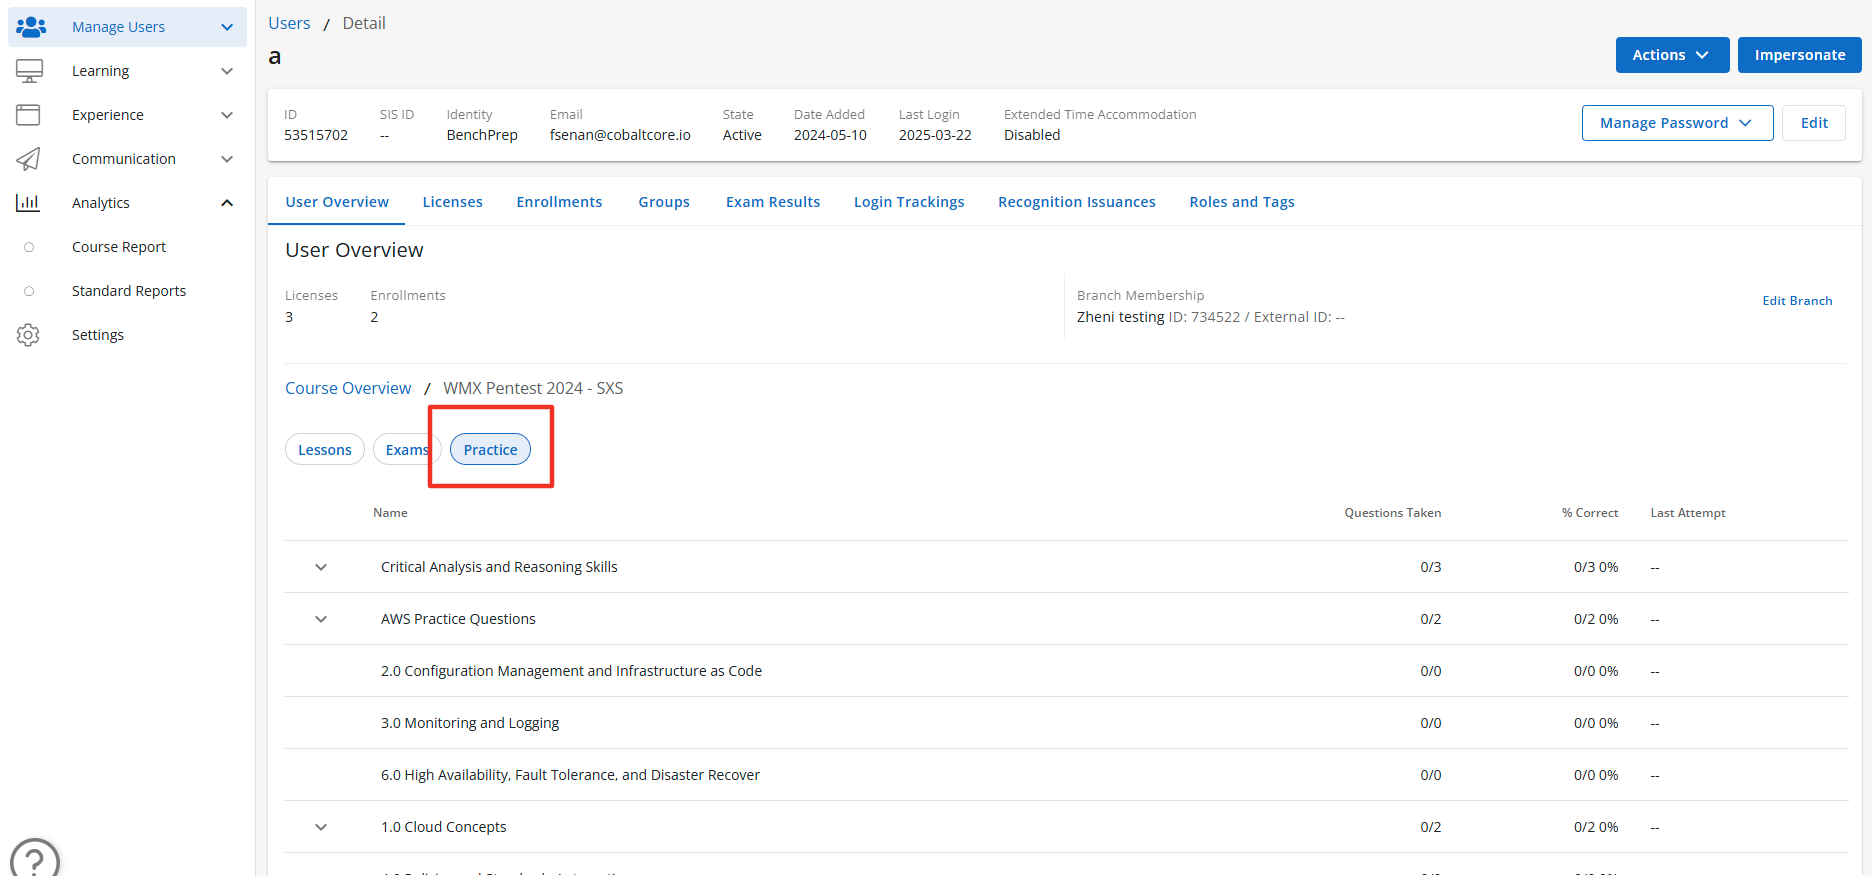Click the Edit Branch link

pyautogui.click(x=1796, y=301)
